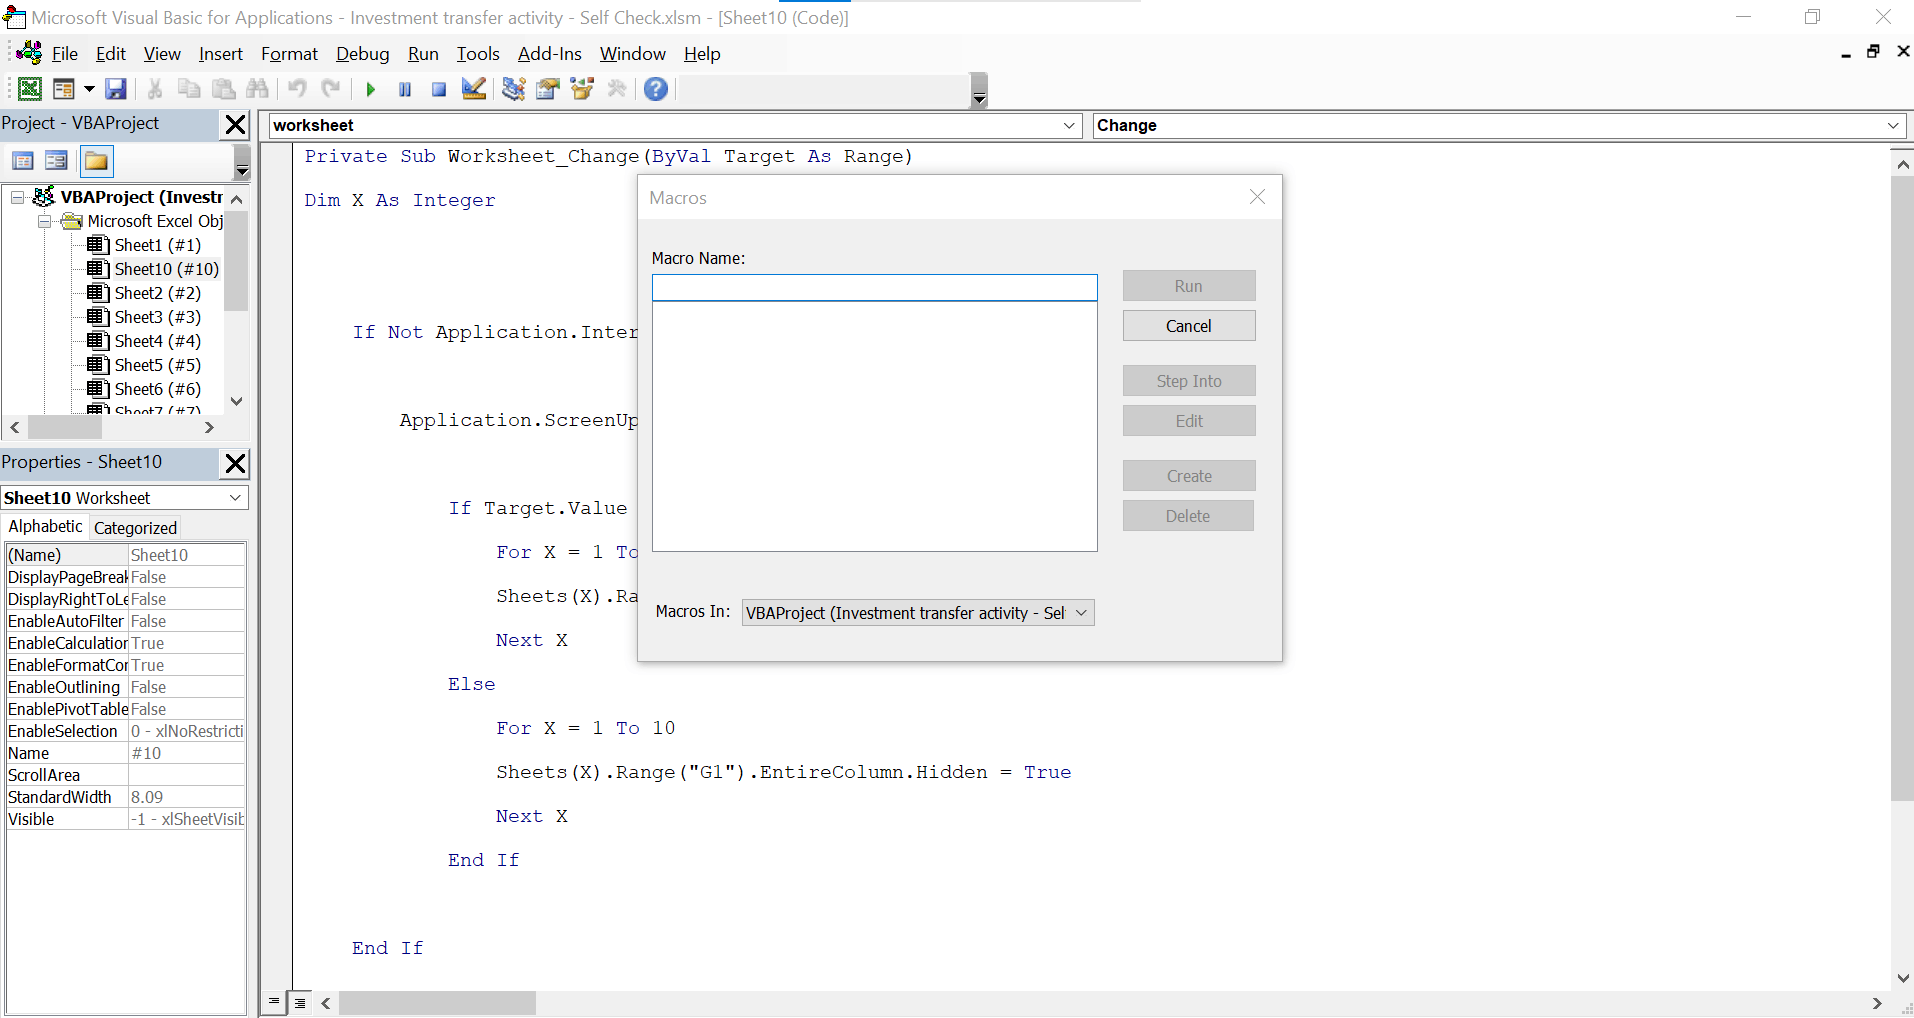Image resolution: width=1914 pixels, height=1018 pixels.
Task: Open the worksheet object dropdown
Action: [x=1069, y=125]
